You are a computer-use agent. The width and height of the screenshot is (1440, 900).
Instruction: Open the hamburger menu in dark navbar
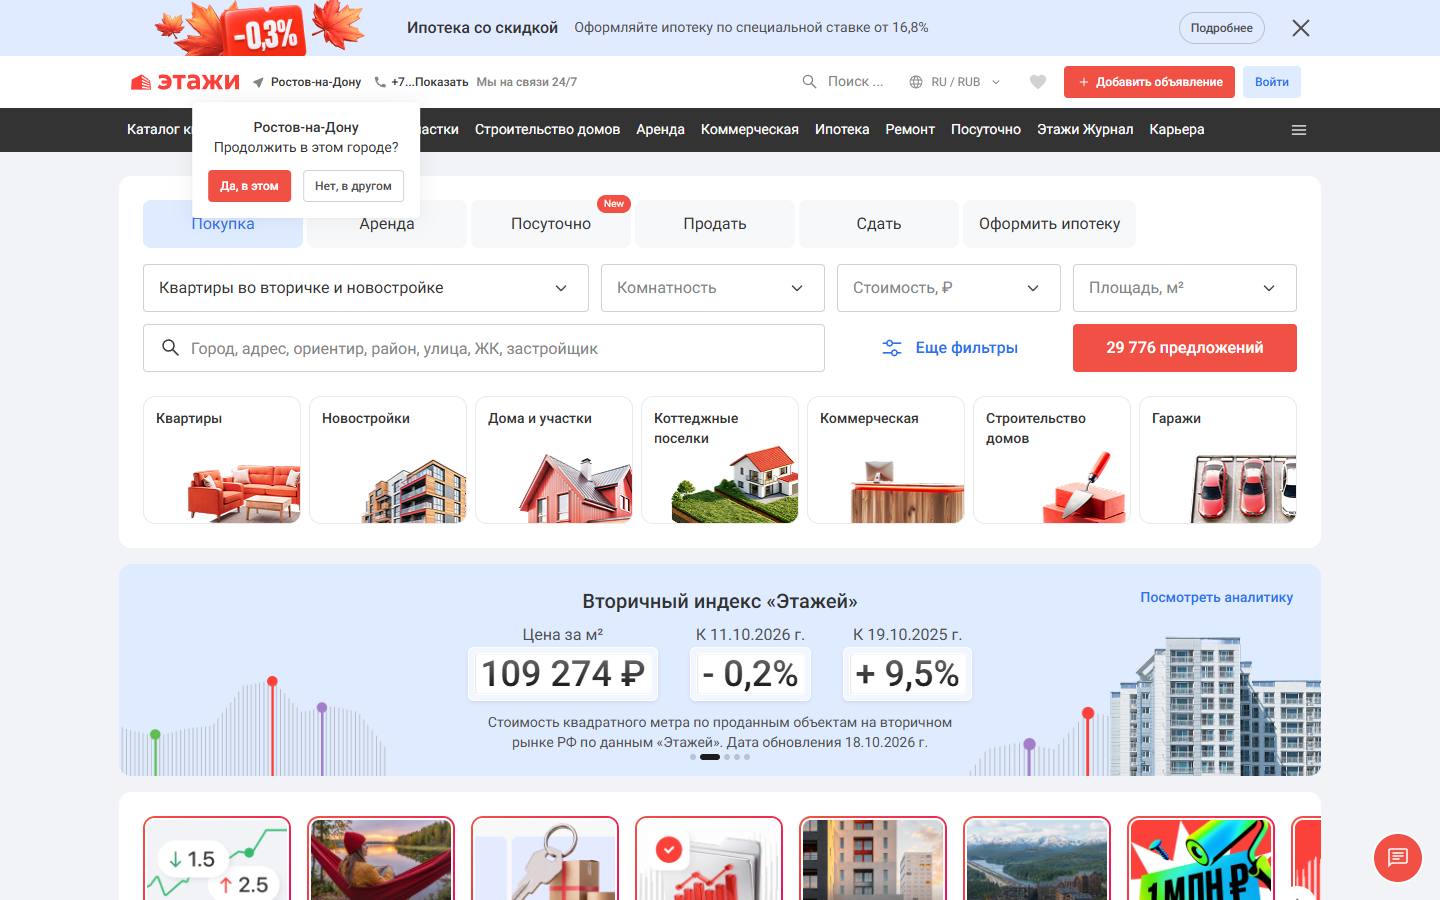(1299, 130)
